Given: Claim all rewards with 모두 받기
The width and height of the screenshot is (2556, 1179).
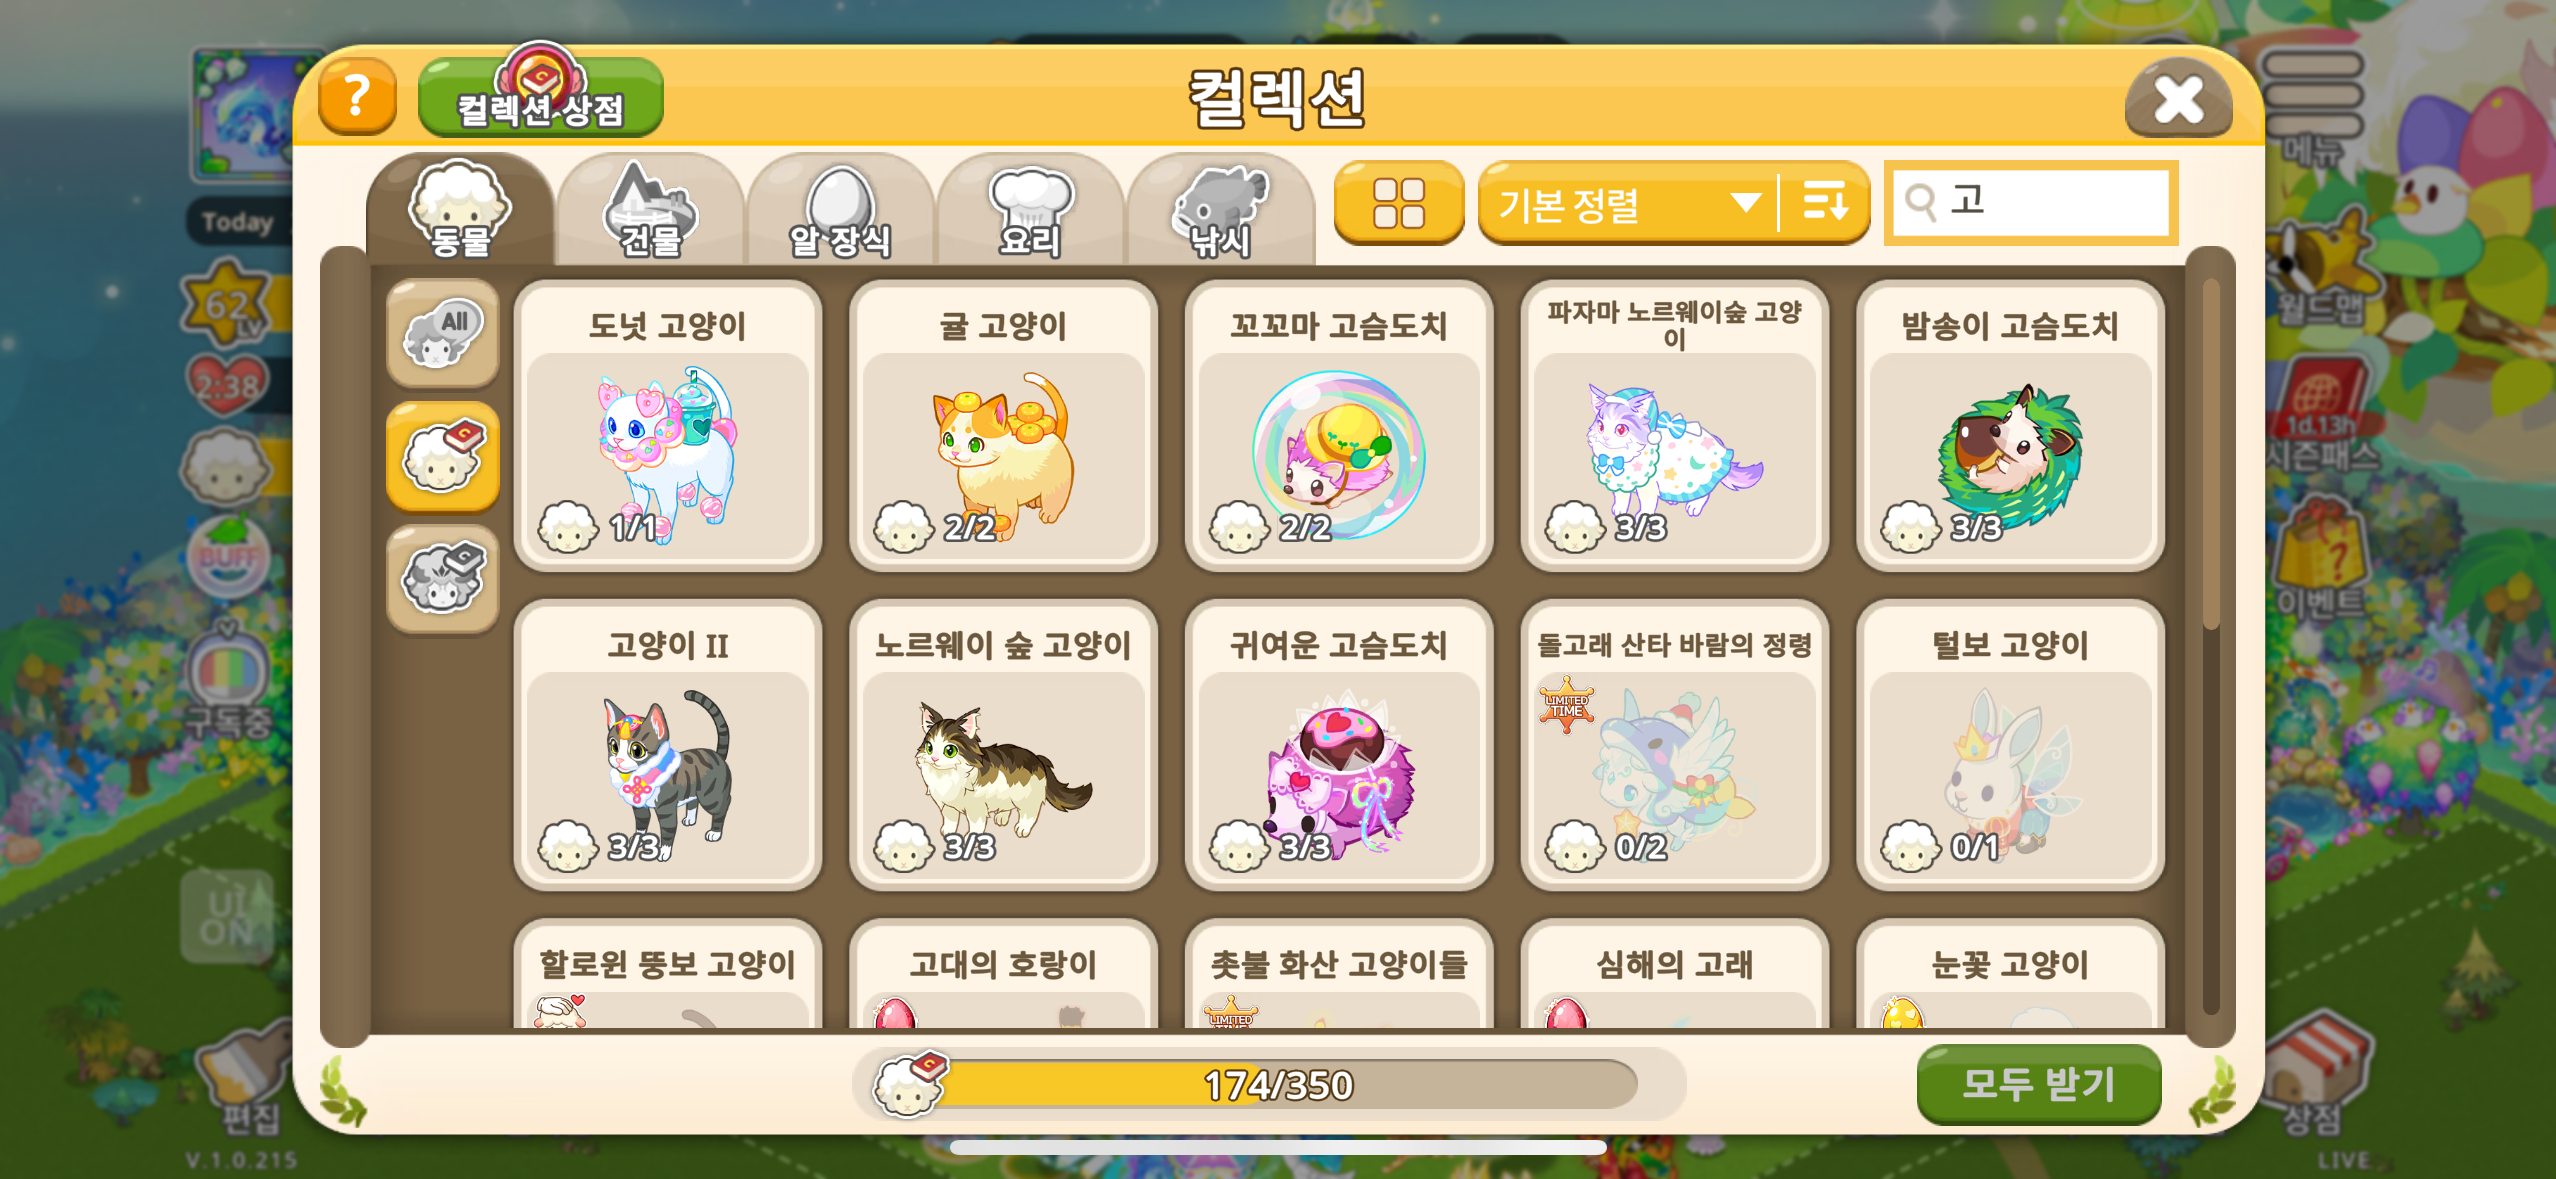Looking at the screenshot, I should 2038,1084.
